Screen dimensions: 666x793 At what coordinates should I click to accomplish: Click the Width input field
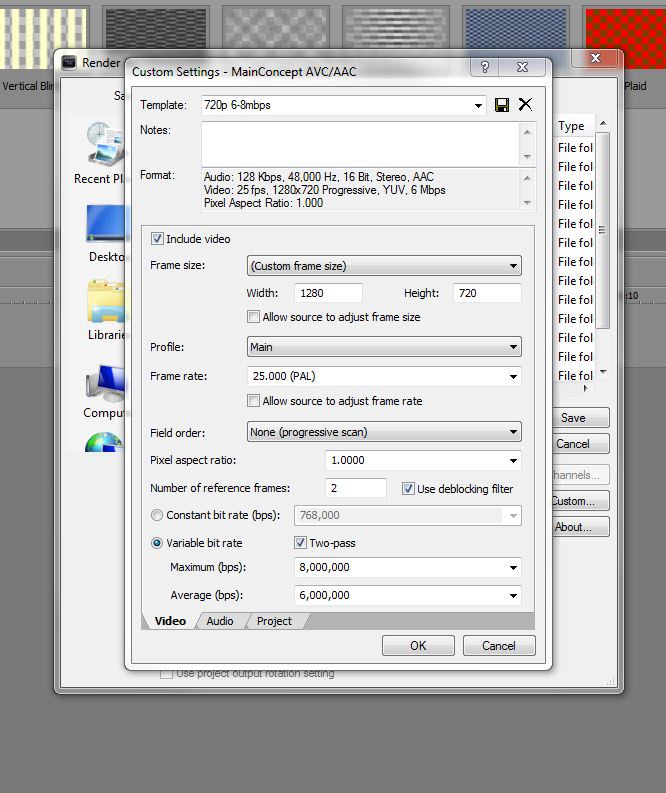[328, 293]
